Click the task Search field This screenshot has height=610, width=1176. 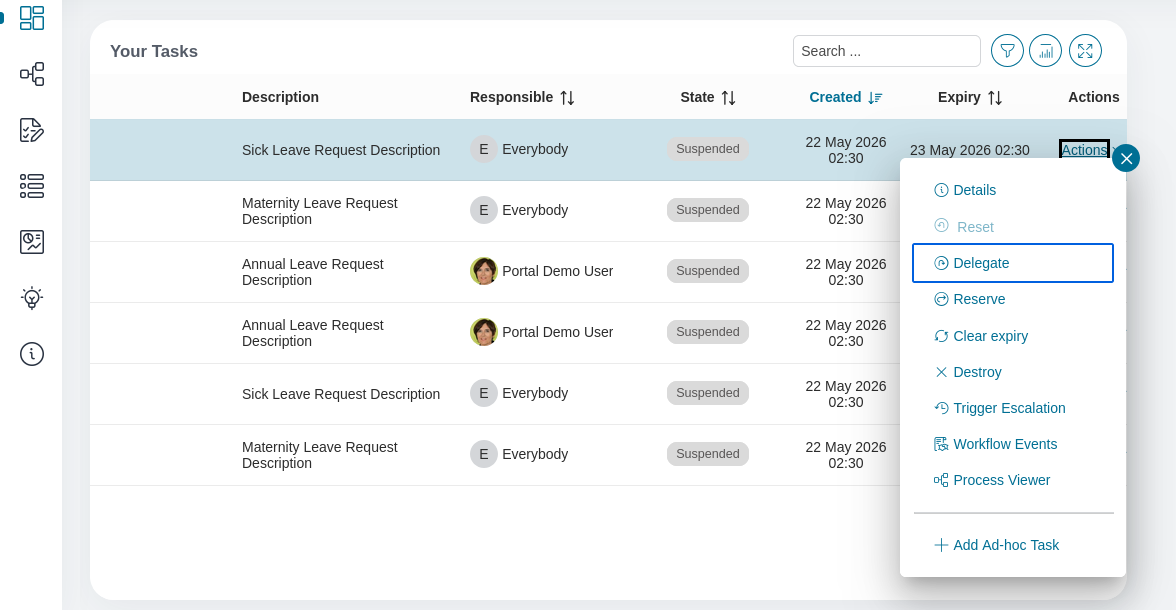(886, 51)
